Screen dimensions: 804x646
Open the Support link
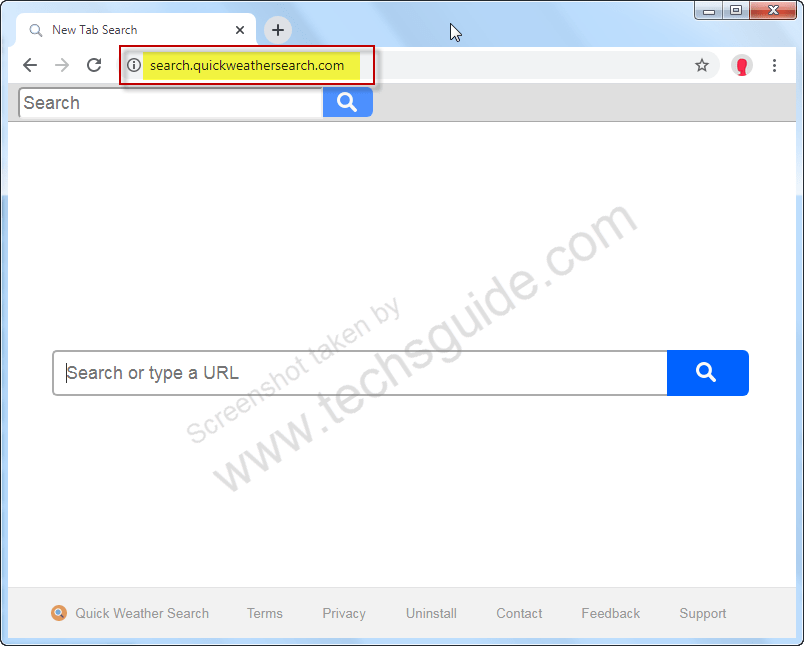[702, 613]
